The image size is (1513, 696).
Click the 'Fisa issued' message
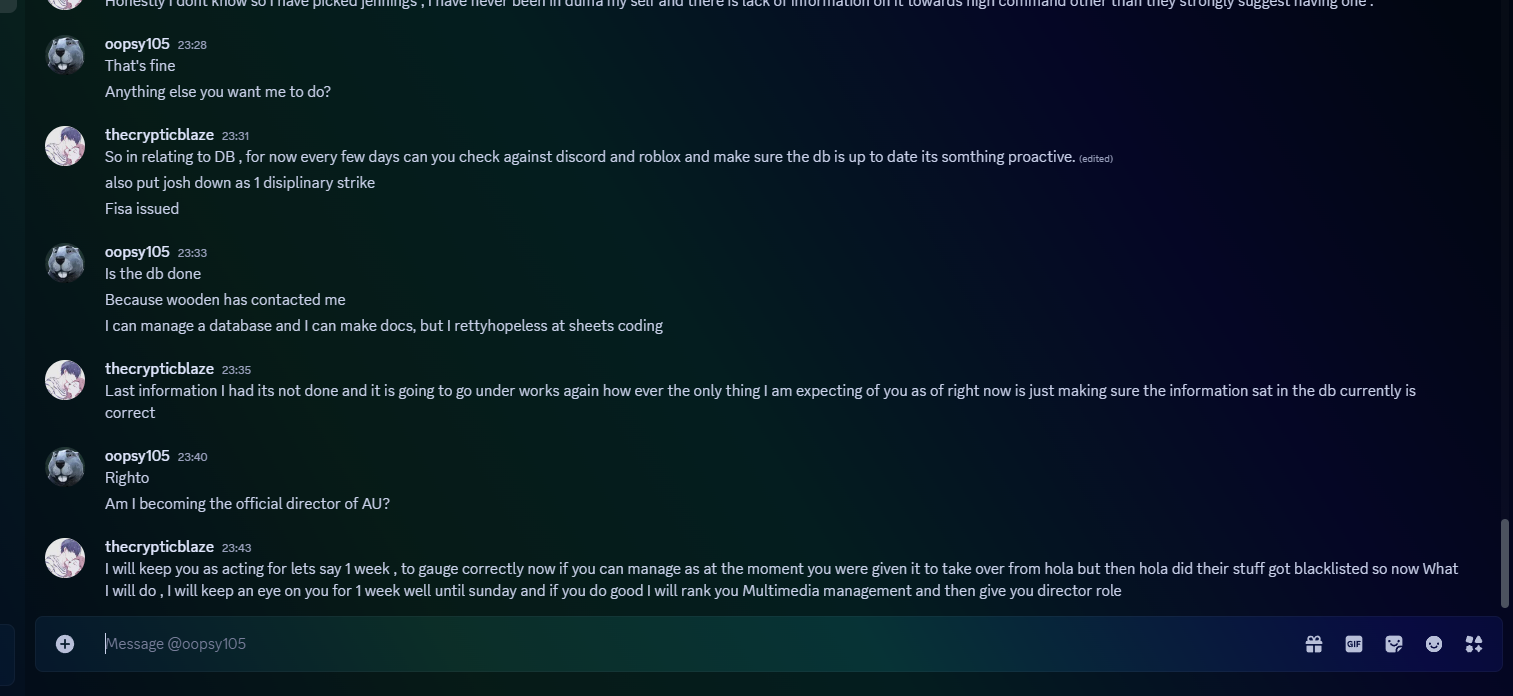[x=142, y=209]
